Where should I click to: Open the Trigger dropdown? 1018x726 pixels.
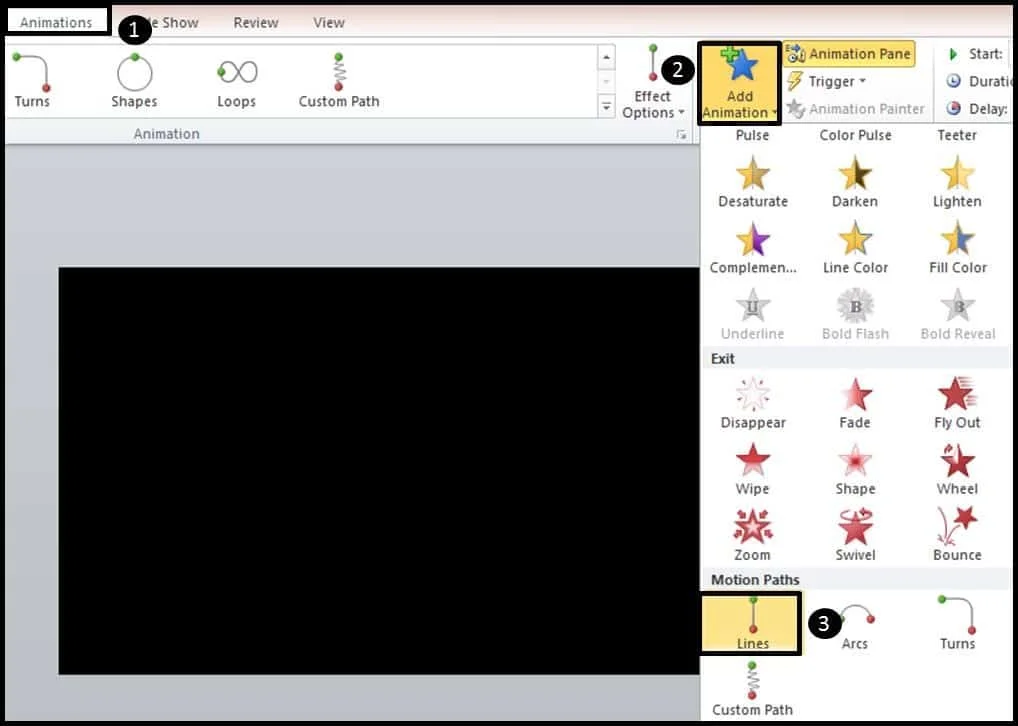point(826,81)
